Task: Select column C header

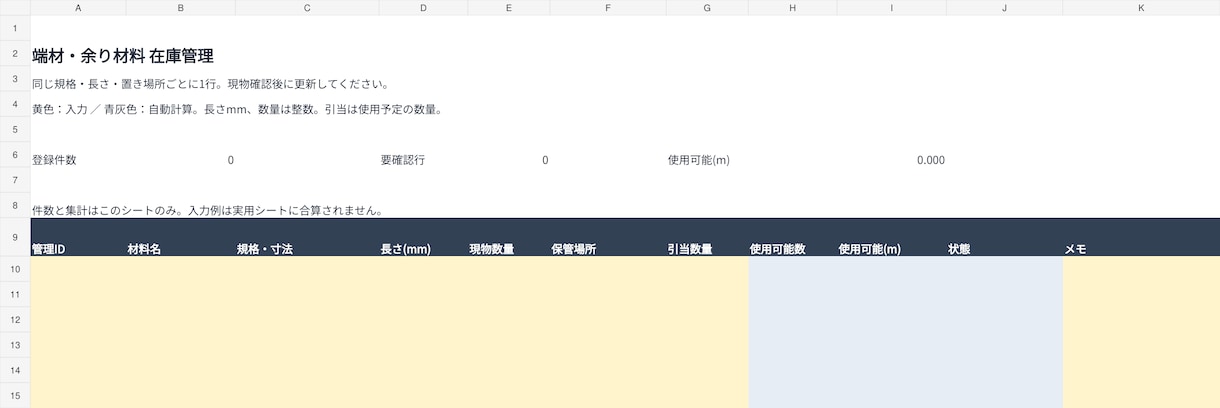Action: click(307, 7)
